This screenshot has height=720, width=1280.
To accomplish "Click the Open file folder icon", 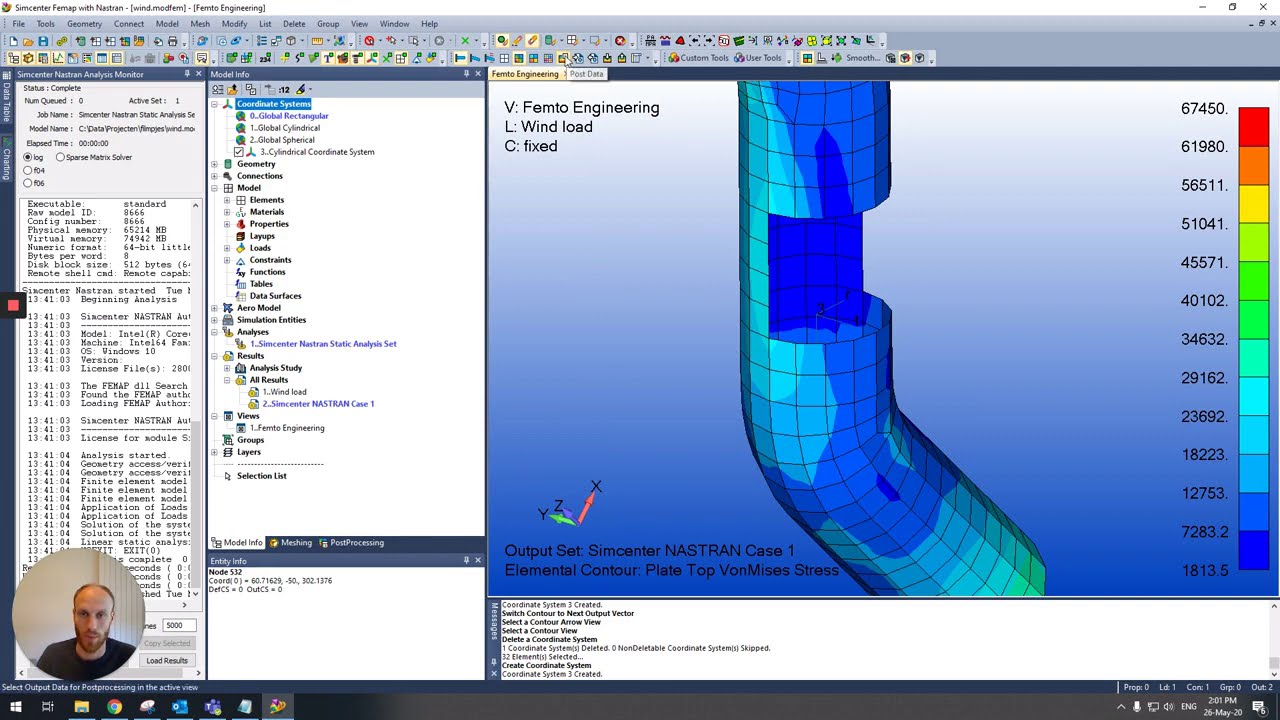I will tap(28, 41).
